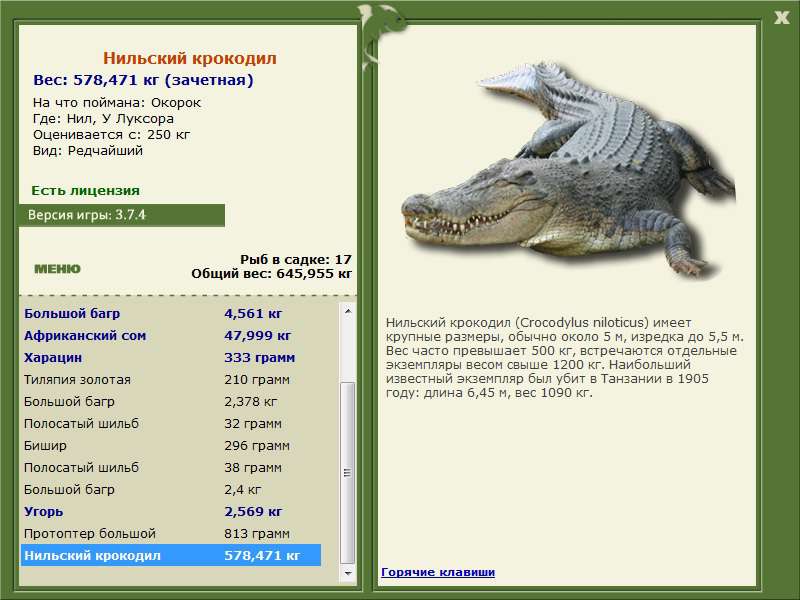800x600 pixels.
Task: Click the Нильский крокодил title heading
Action: click(189, 58)
